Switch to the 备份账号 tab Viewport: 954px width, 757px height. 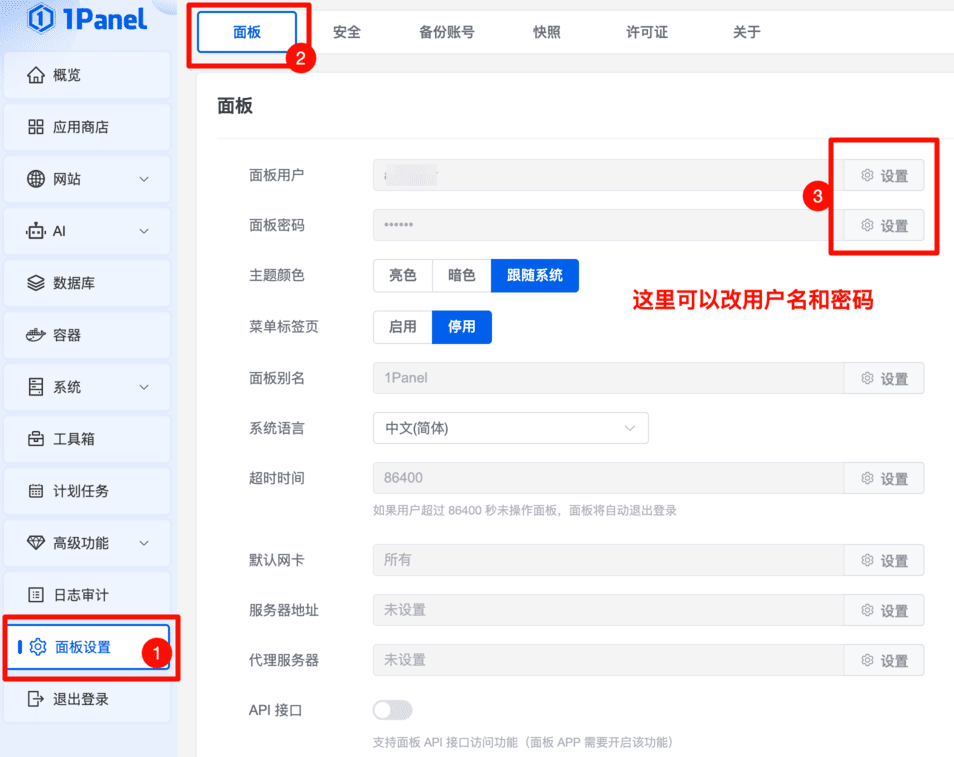(447, 32)
